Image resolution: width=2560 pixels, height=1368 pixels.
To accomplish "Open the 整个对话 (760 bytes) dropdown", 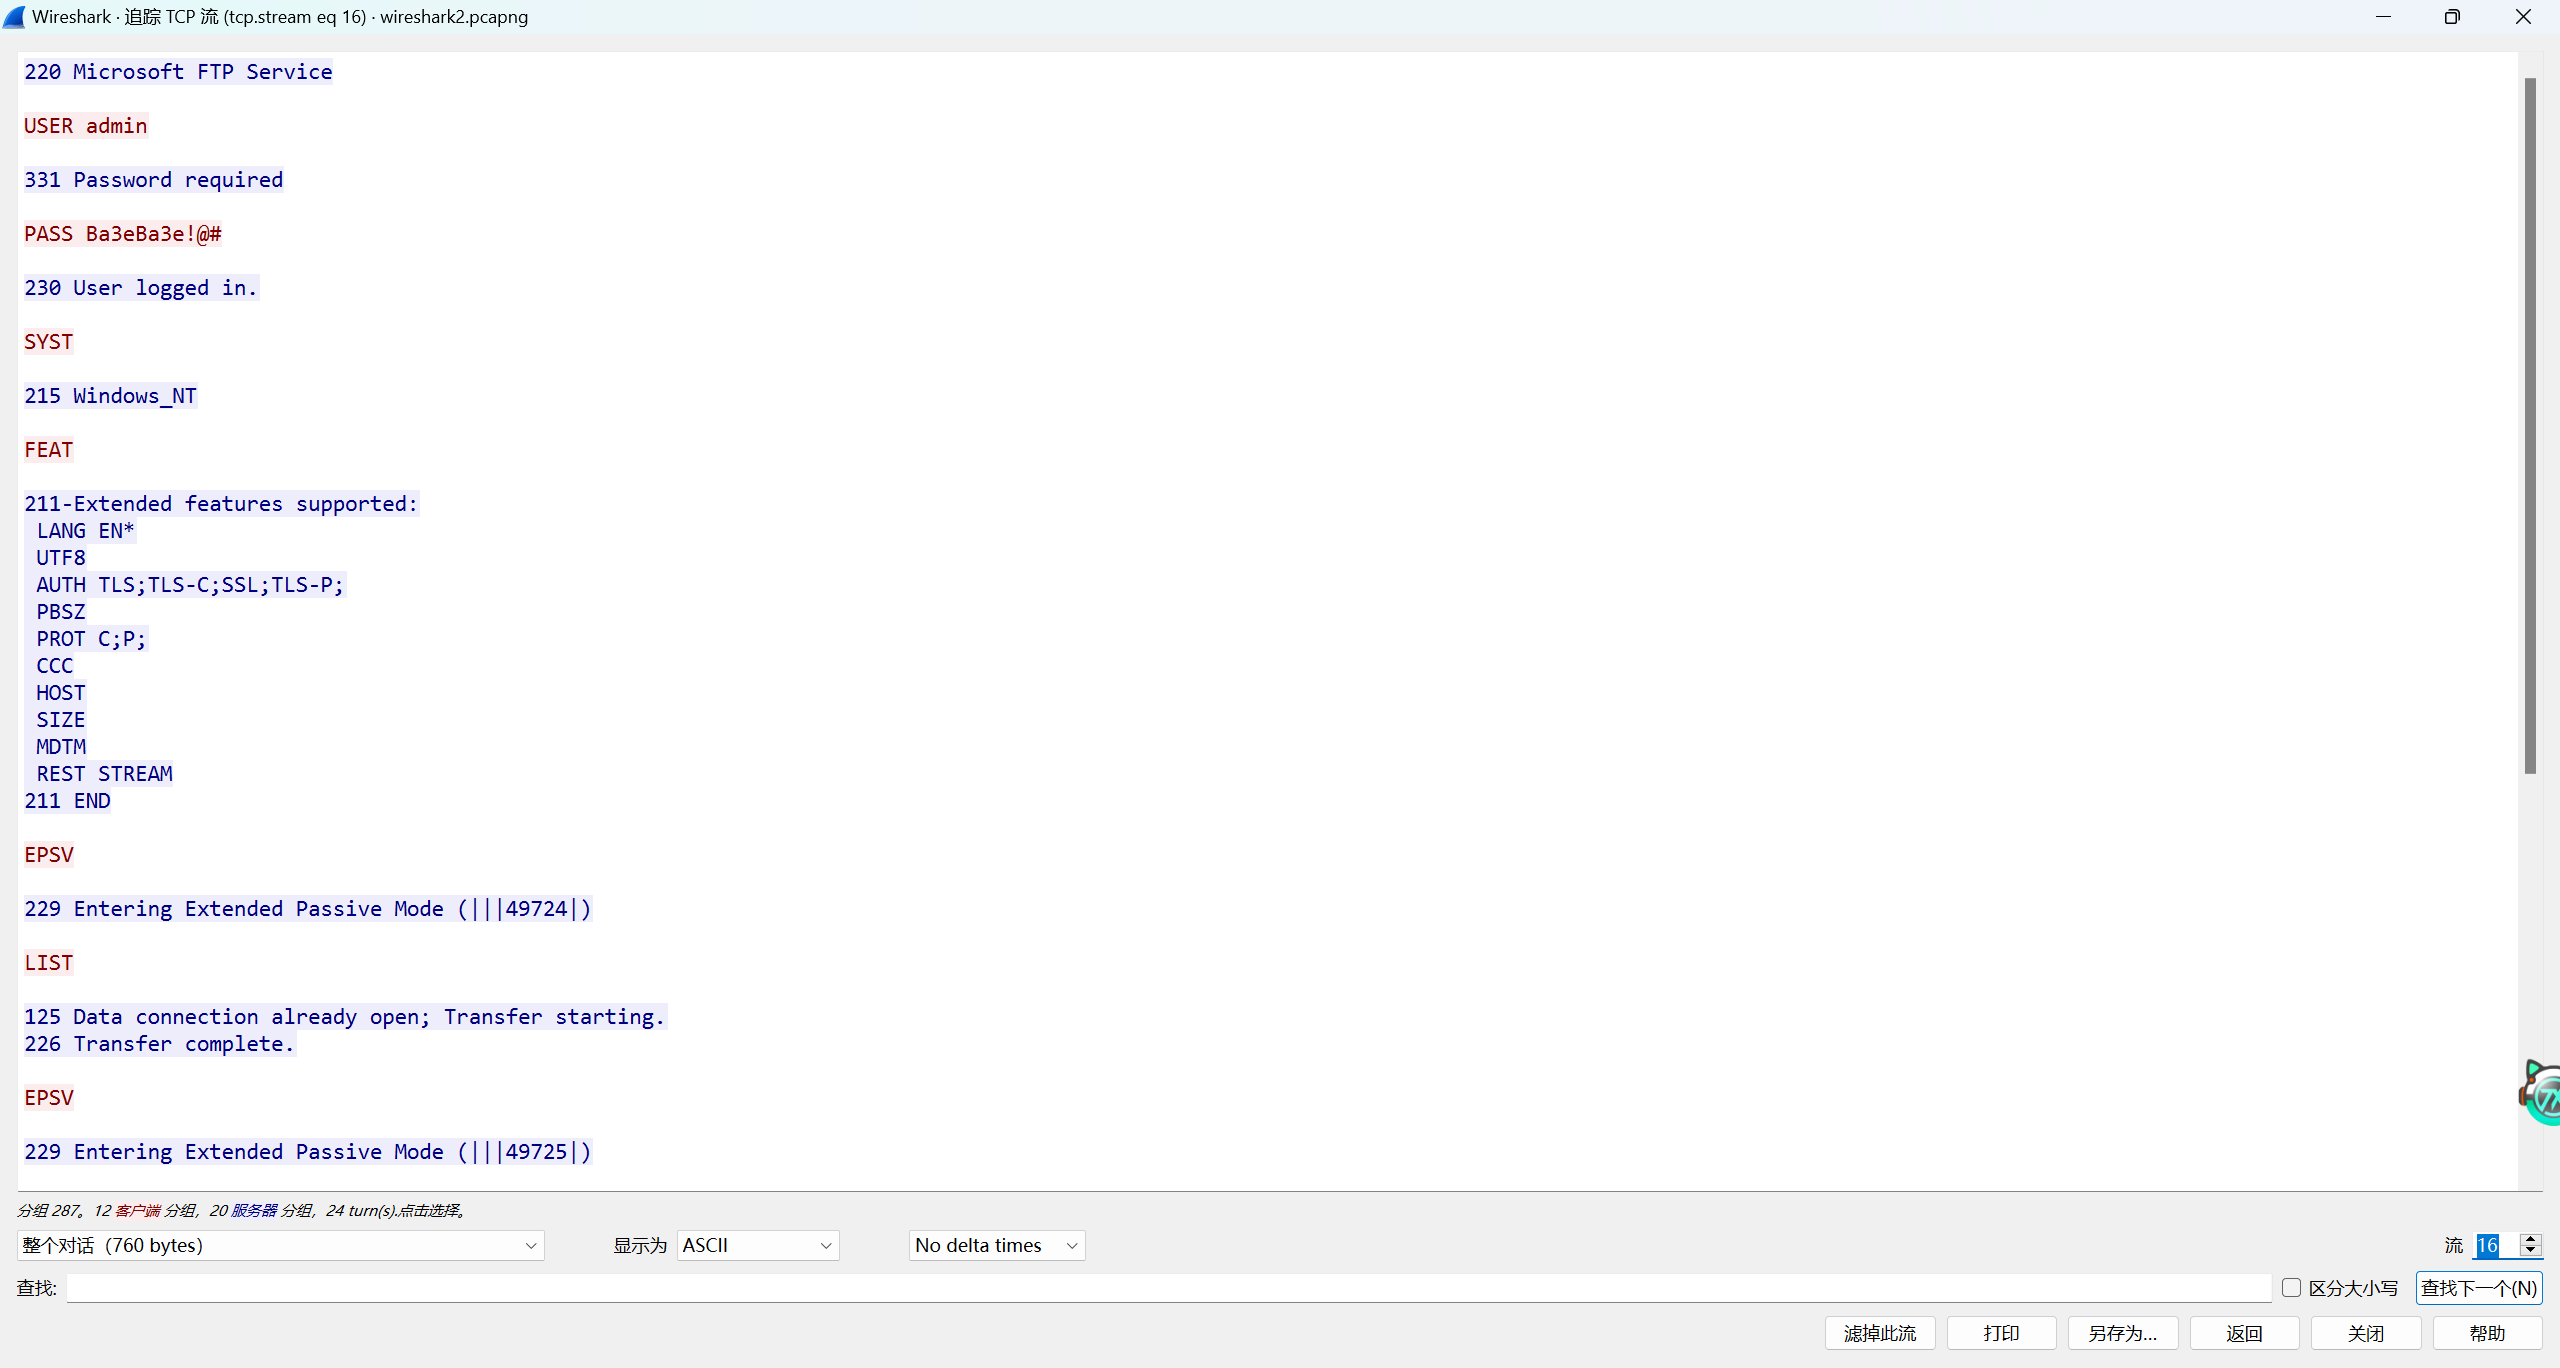I will coord(280,1245).
